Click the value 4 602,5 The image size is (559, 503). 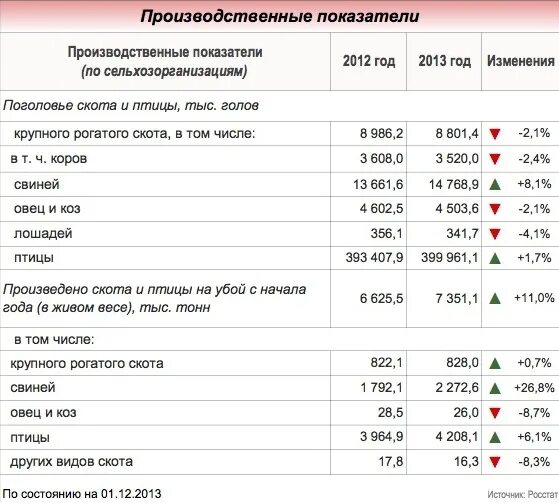pos(381,209)
